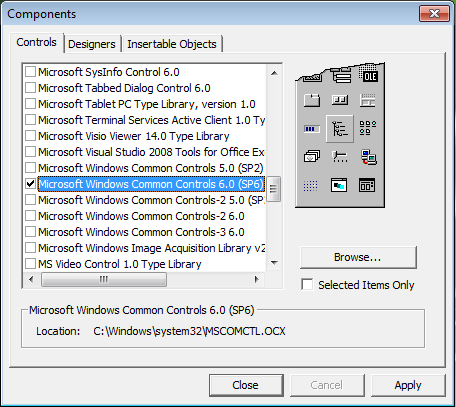The width and height of the screenshot is (456, 407).
Task: Close the Components dialog with the X
Action: 434,14
